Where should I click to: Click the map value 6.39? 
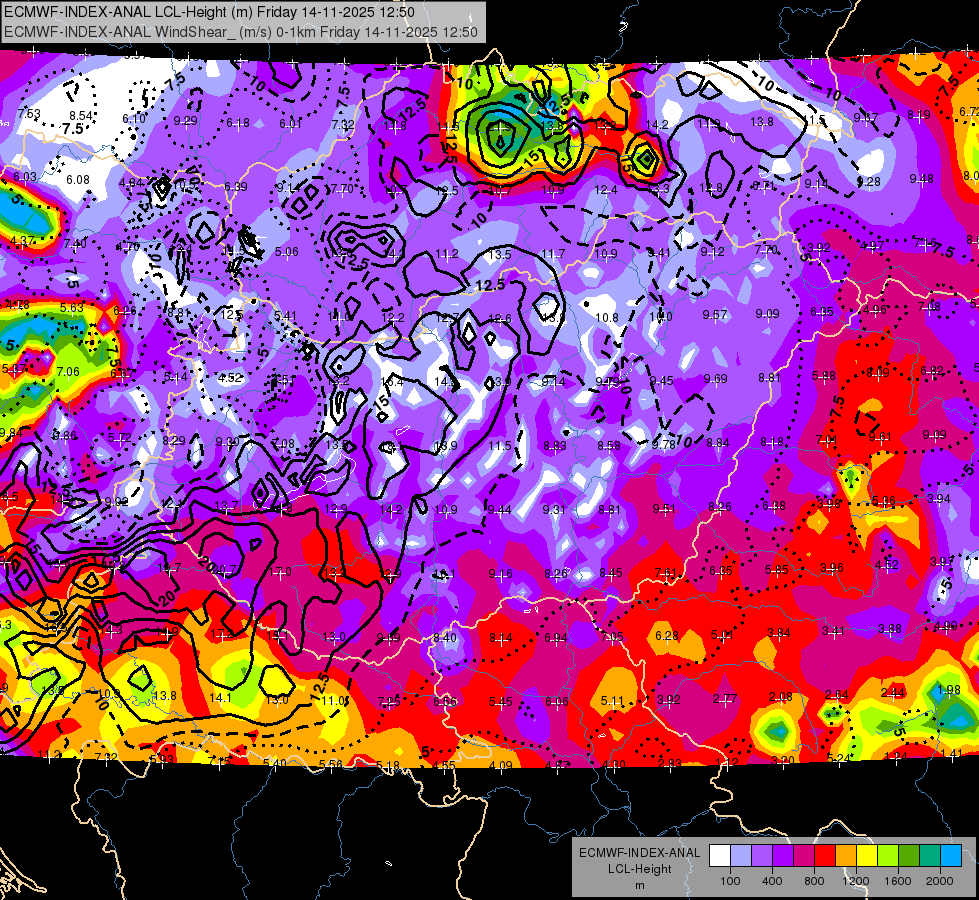click(x=236, y=187)
